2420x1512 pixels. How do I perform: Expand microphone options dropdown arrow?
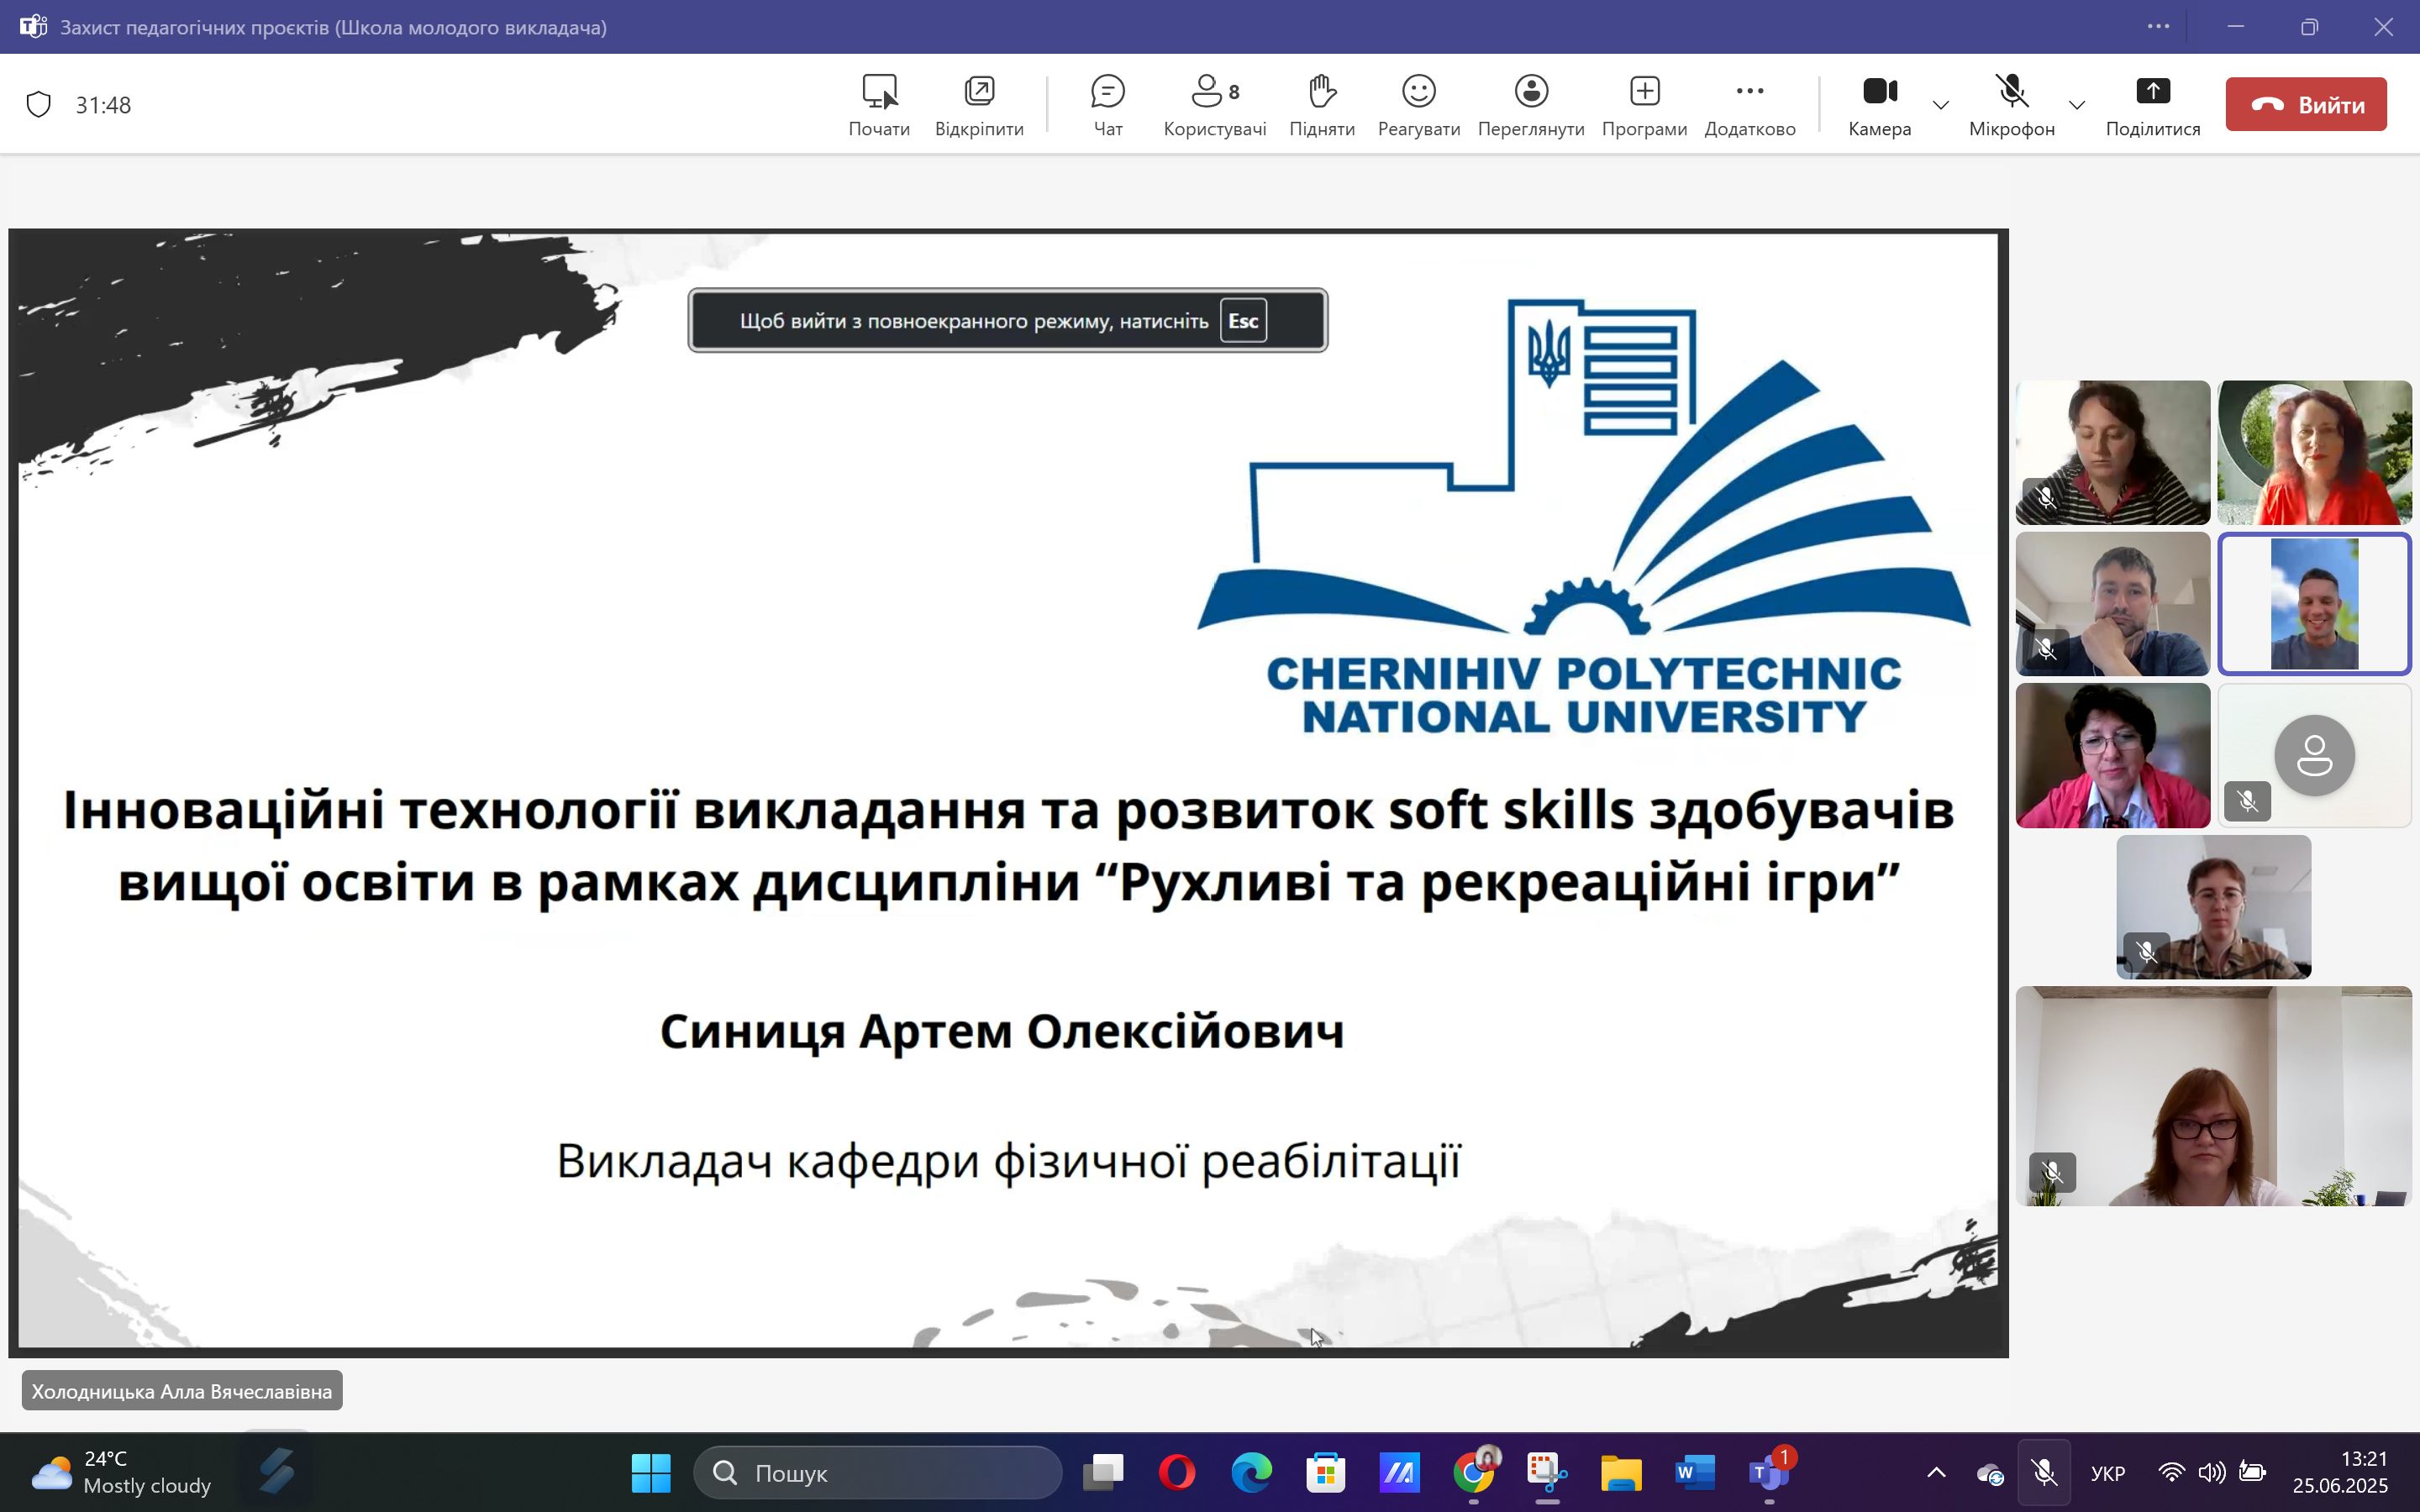pos(2076,105)
